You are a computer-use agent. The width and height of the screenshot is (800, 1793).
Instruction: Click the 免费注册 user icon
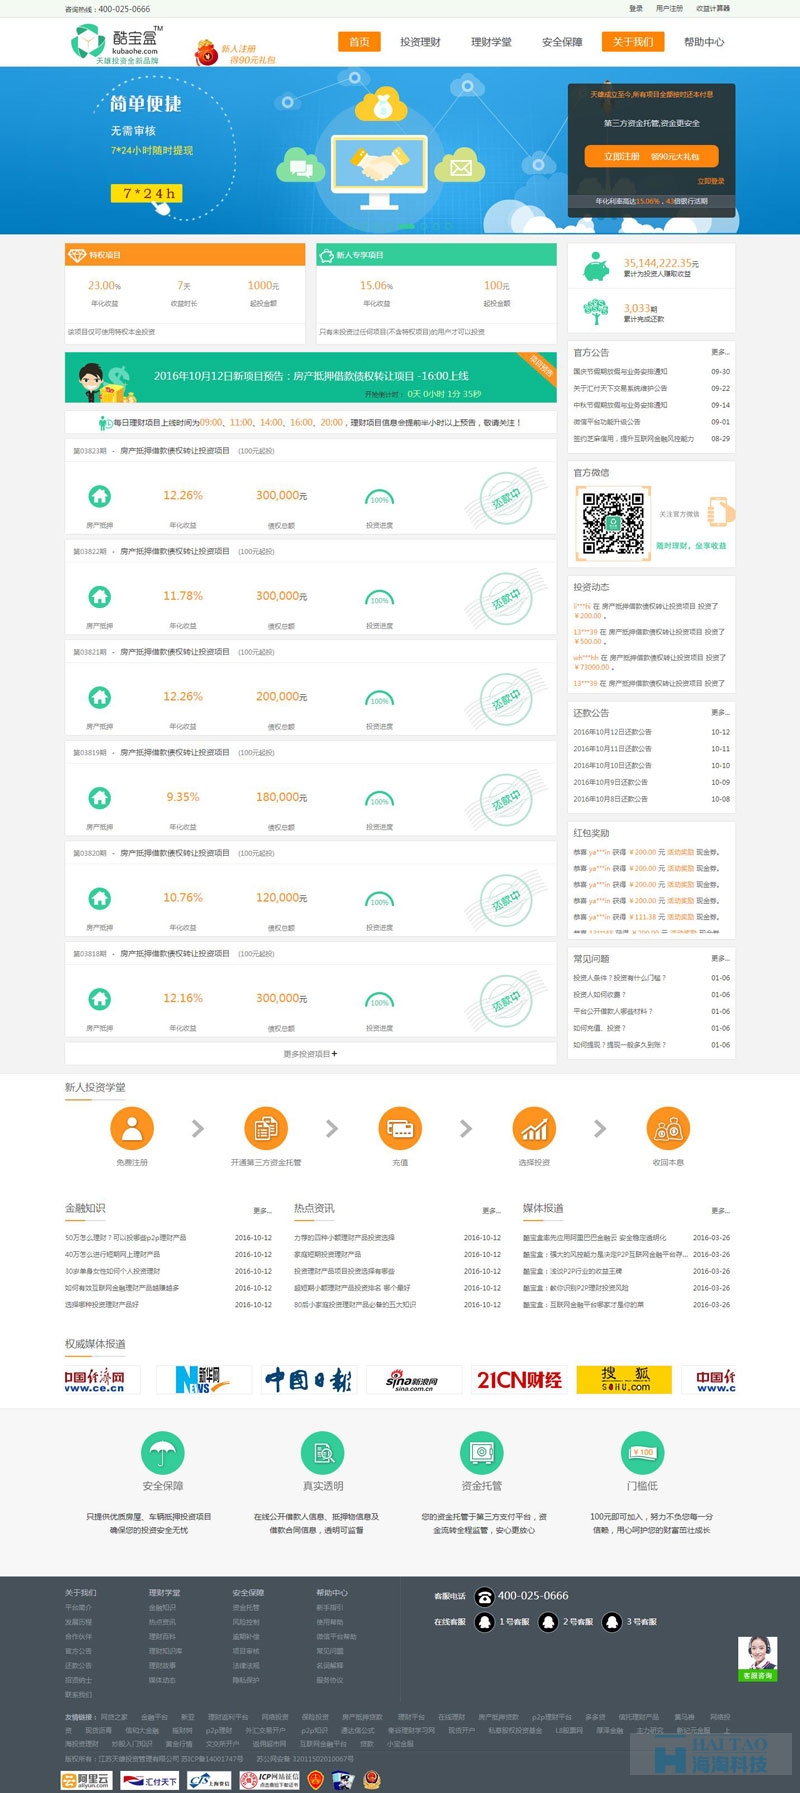pyautogui.click(x=132, y=1128)
